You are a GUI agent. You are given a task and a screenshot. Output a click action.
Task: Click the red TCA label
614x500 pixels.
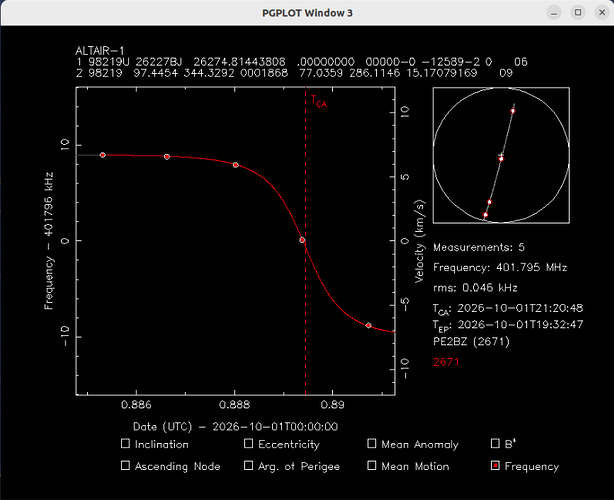(x=319, y=101)
